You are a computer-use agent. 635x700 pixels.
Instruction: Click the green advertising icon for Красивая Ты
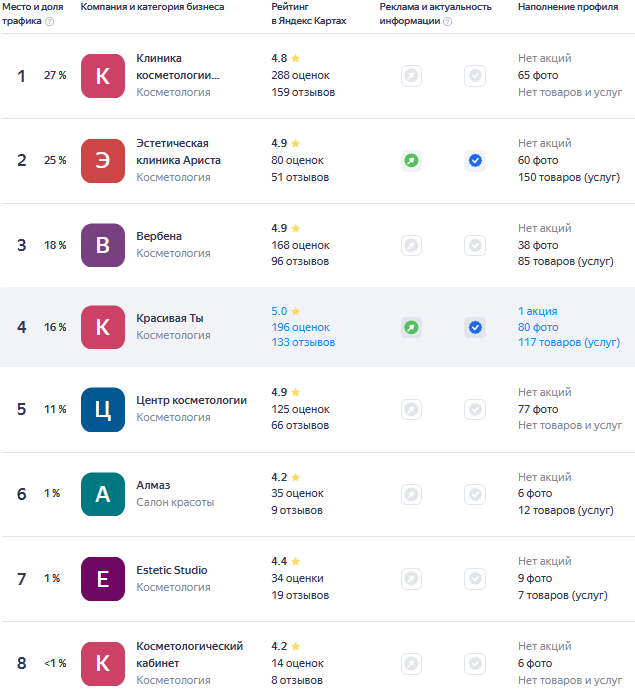click(x=411, y=327)
